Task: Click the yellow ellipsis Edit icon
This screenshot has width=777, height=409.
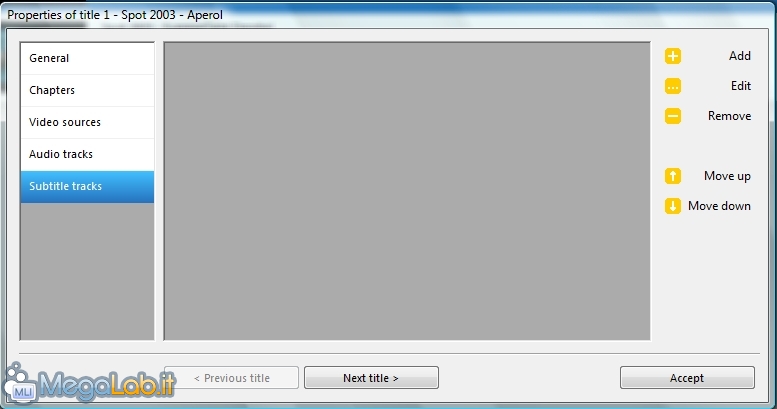Action: [x=672, y=86]
